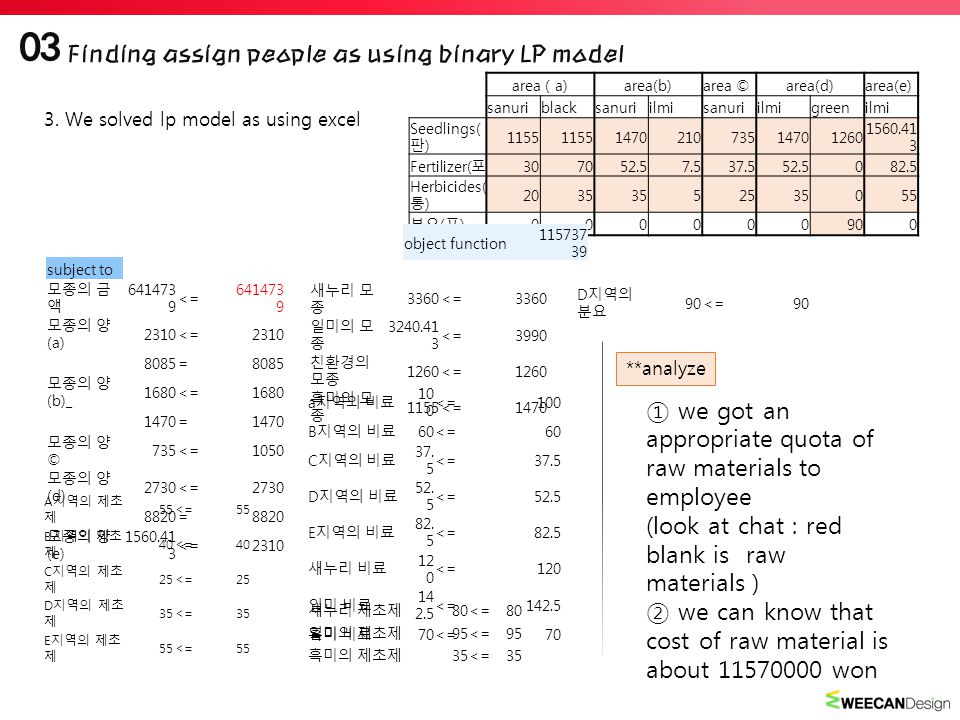Select the right-hand value 120 beside 새누리 비료
This screenshot has height=720, width=960.
pos(549,569)
